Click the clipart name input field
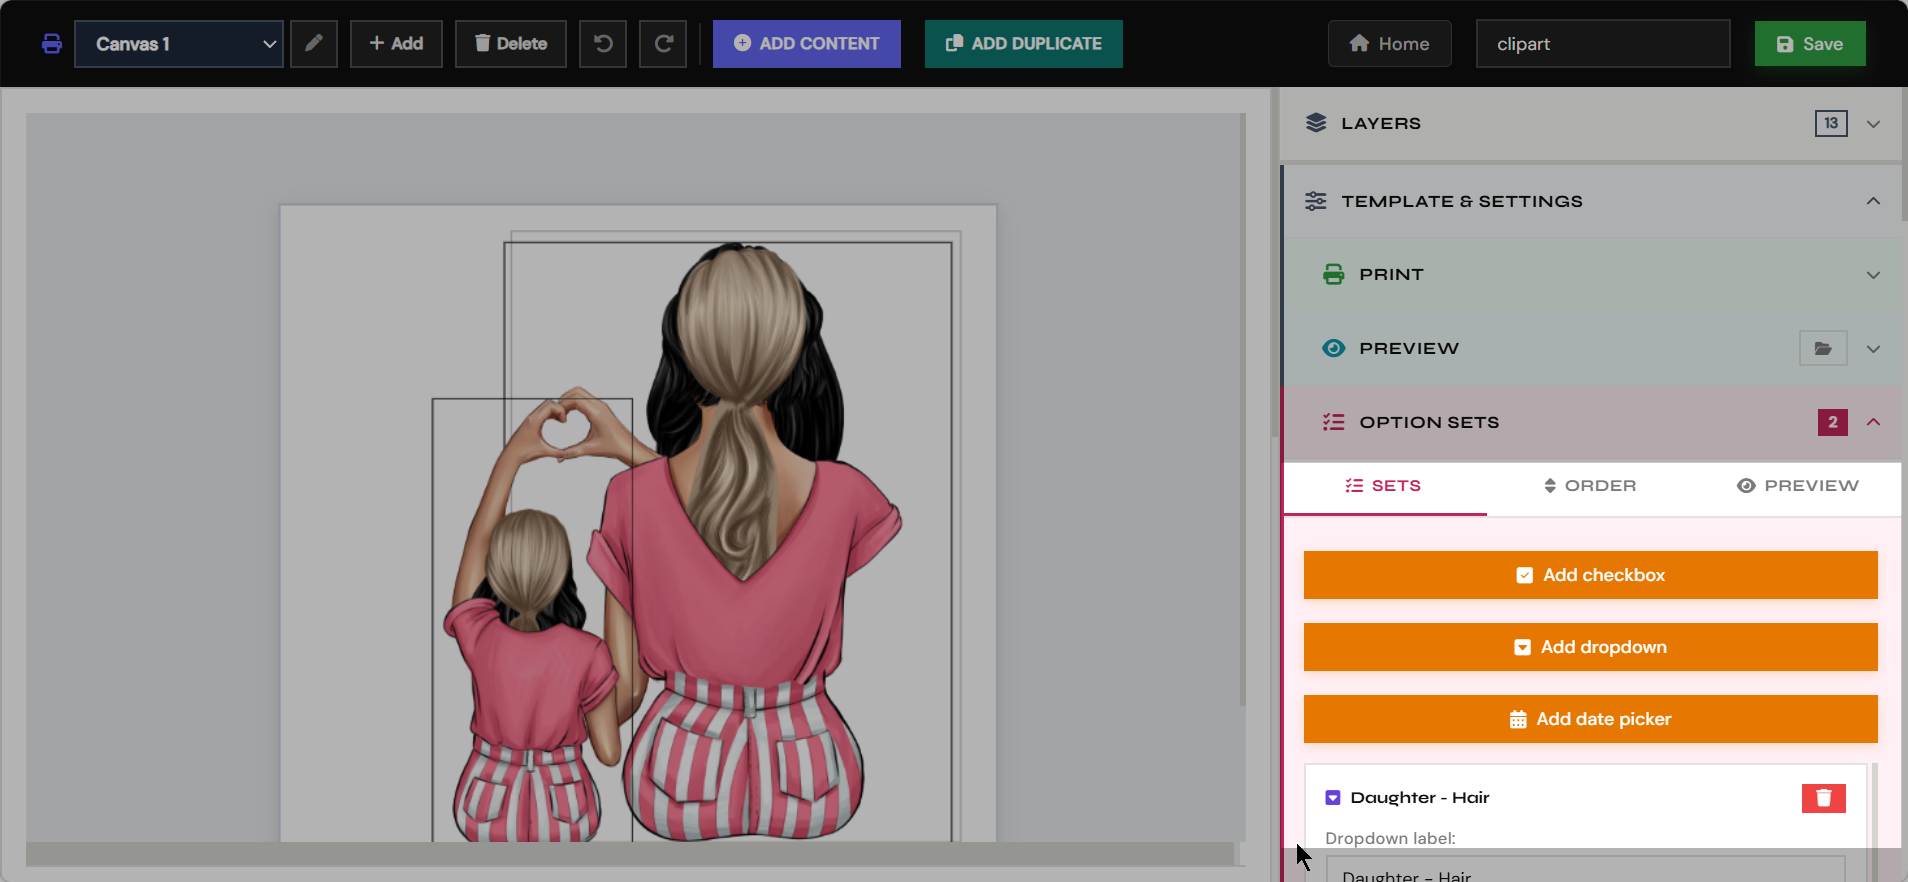Viewport: 1908px width, 882px height. (1603, 44)
